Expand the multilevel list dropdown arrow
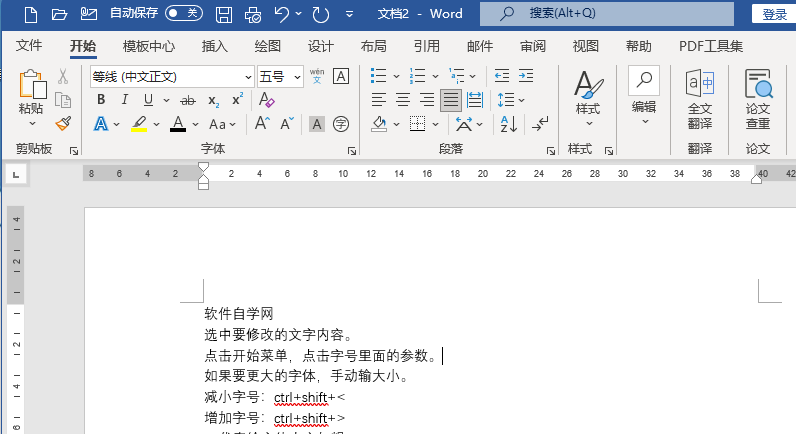This screenshot has height=434, width=796. point(473,77)
